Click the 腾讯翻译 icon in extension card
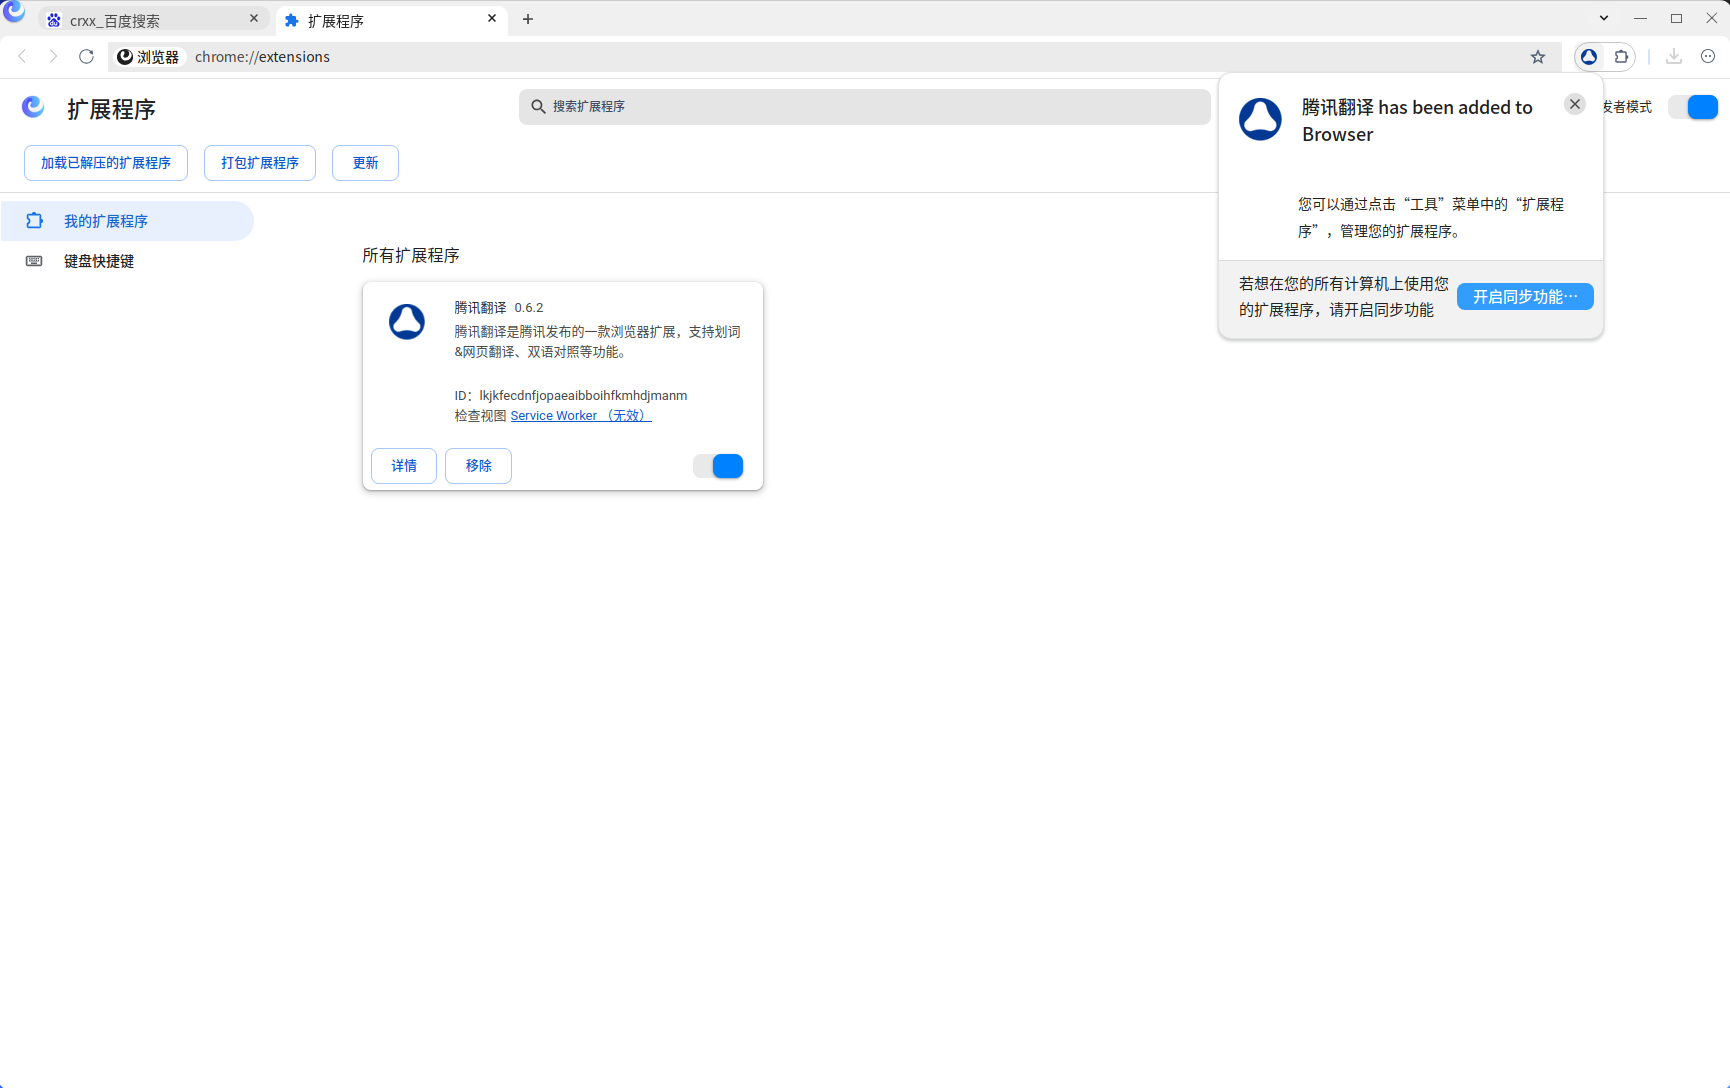Viewport: 1730px width, 1088px height. [407, 322]
